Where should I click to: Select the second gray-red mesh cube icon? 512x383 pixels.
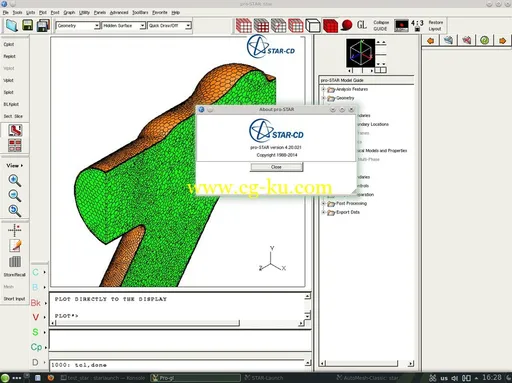coord(261,25)
